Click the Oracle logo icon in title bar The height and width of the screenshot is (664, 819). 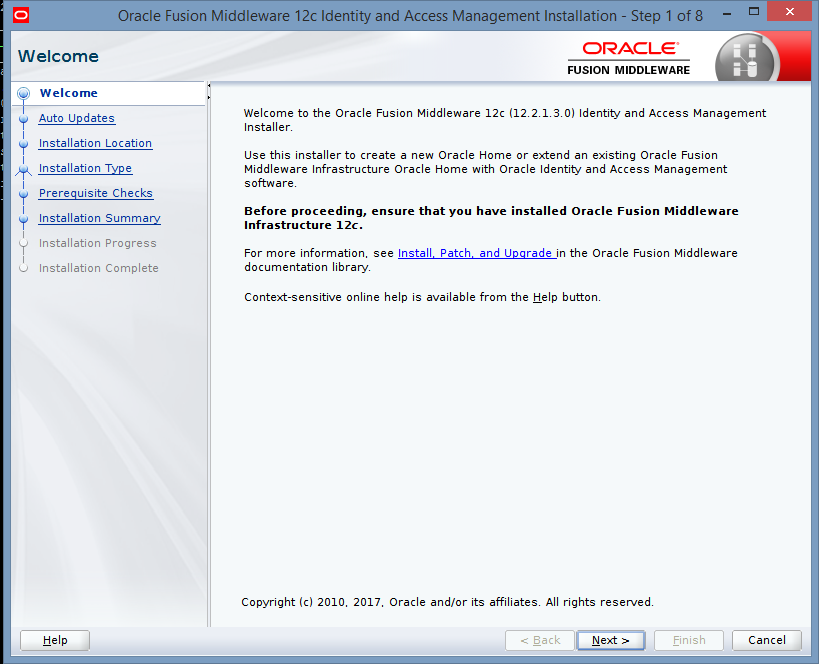coord(21,15)
